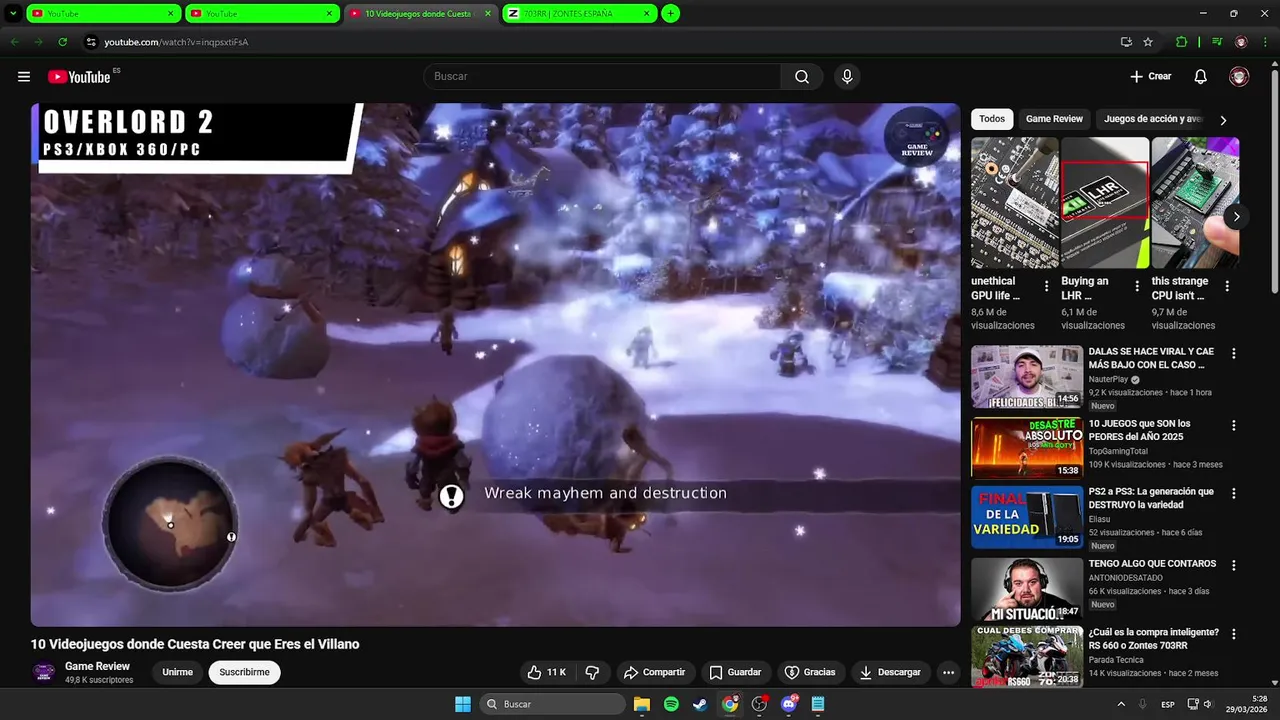Open the YouTube account avatar menu
This screenshot has width=1280, height=720.
pyautogui.click(x=1239, y=77)
